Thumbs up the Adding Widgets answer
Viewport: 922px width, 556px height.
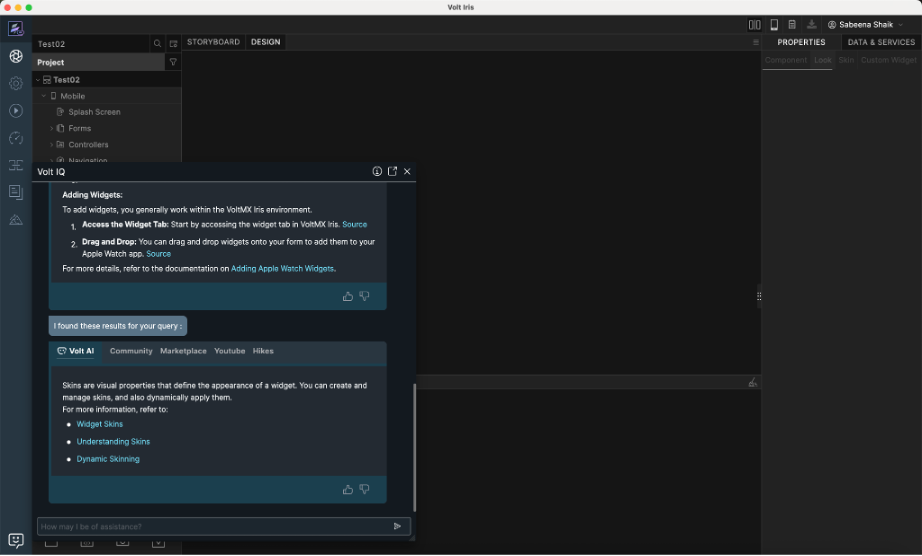pos(348,296)
